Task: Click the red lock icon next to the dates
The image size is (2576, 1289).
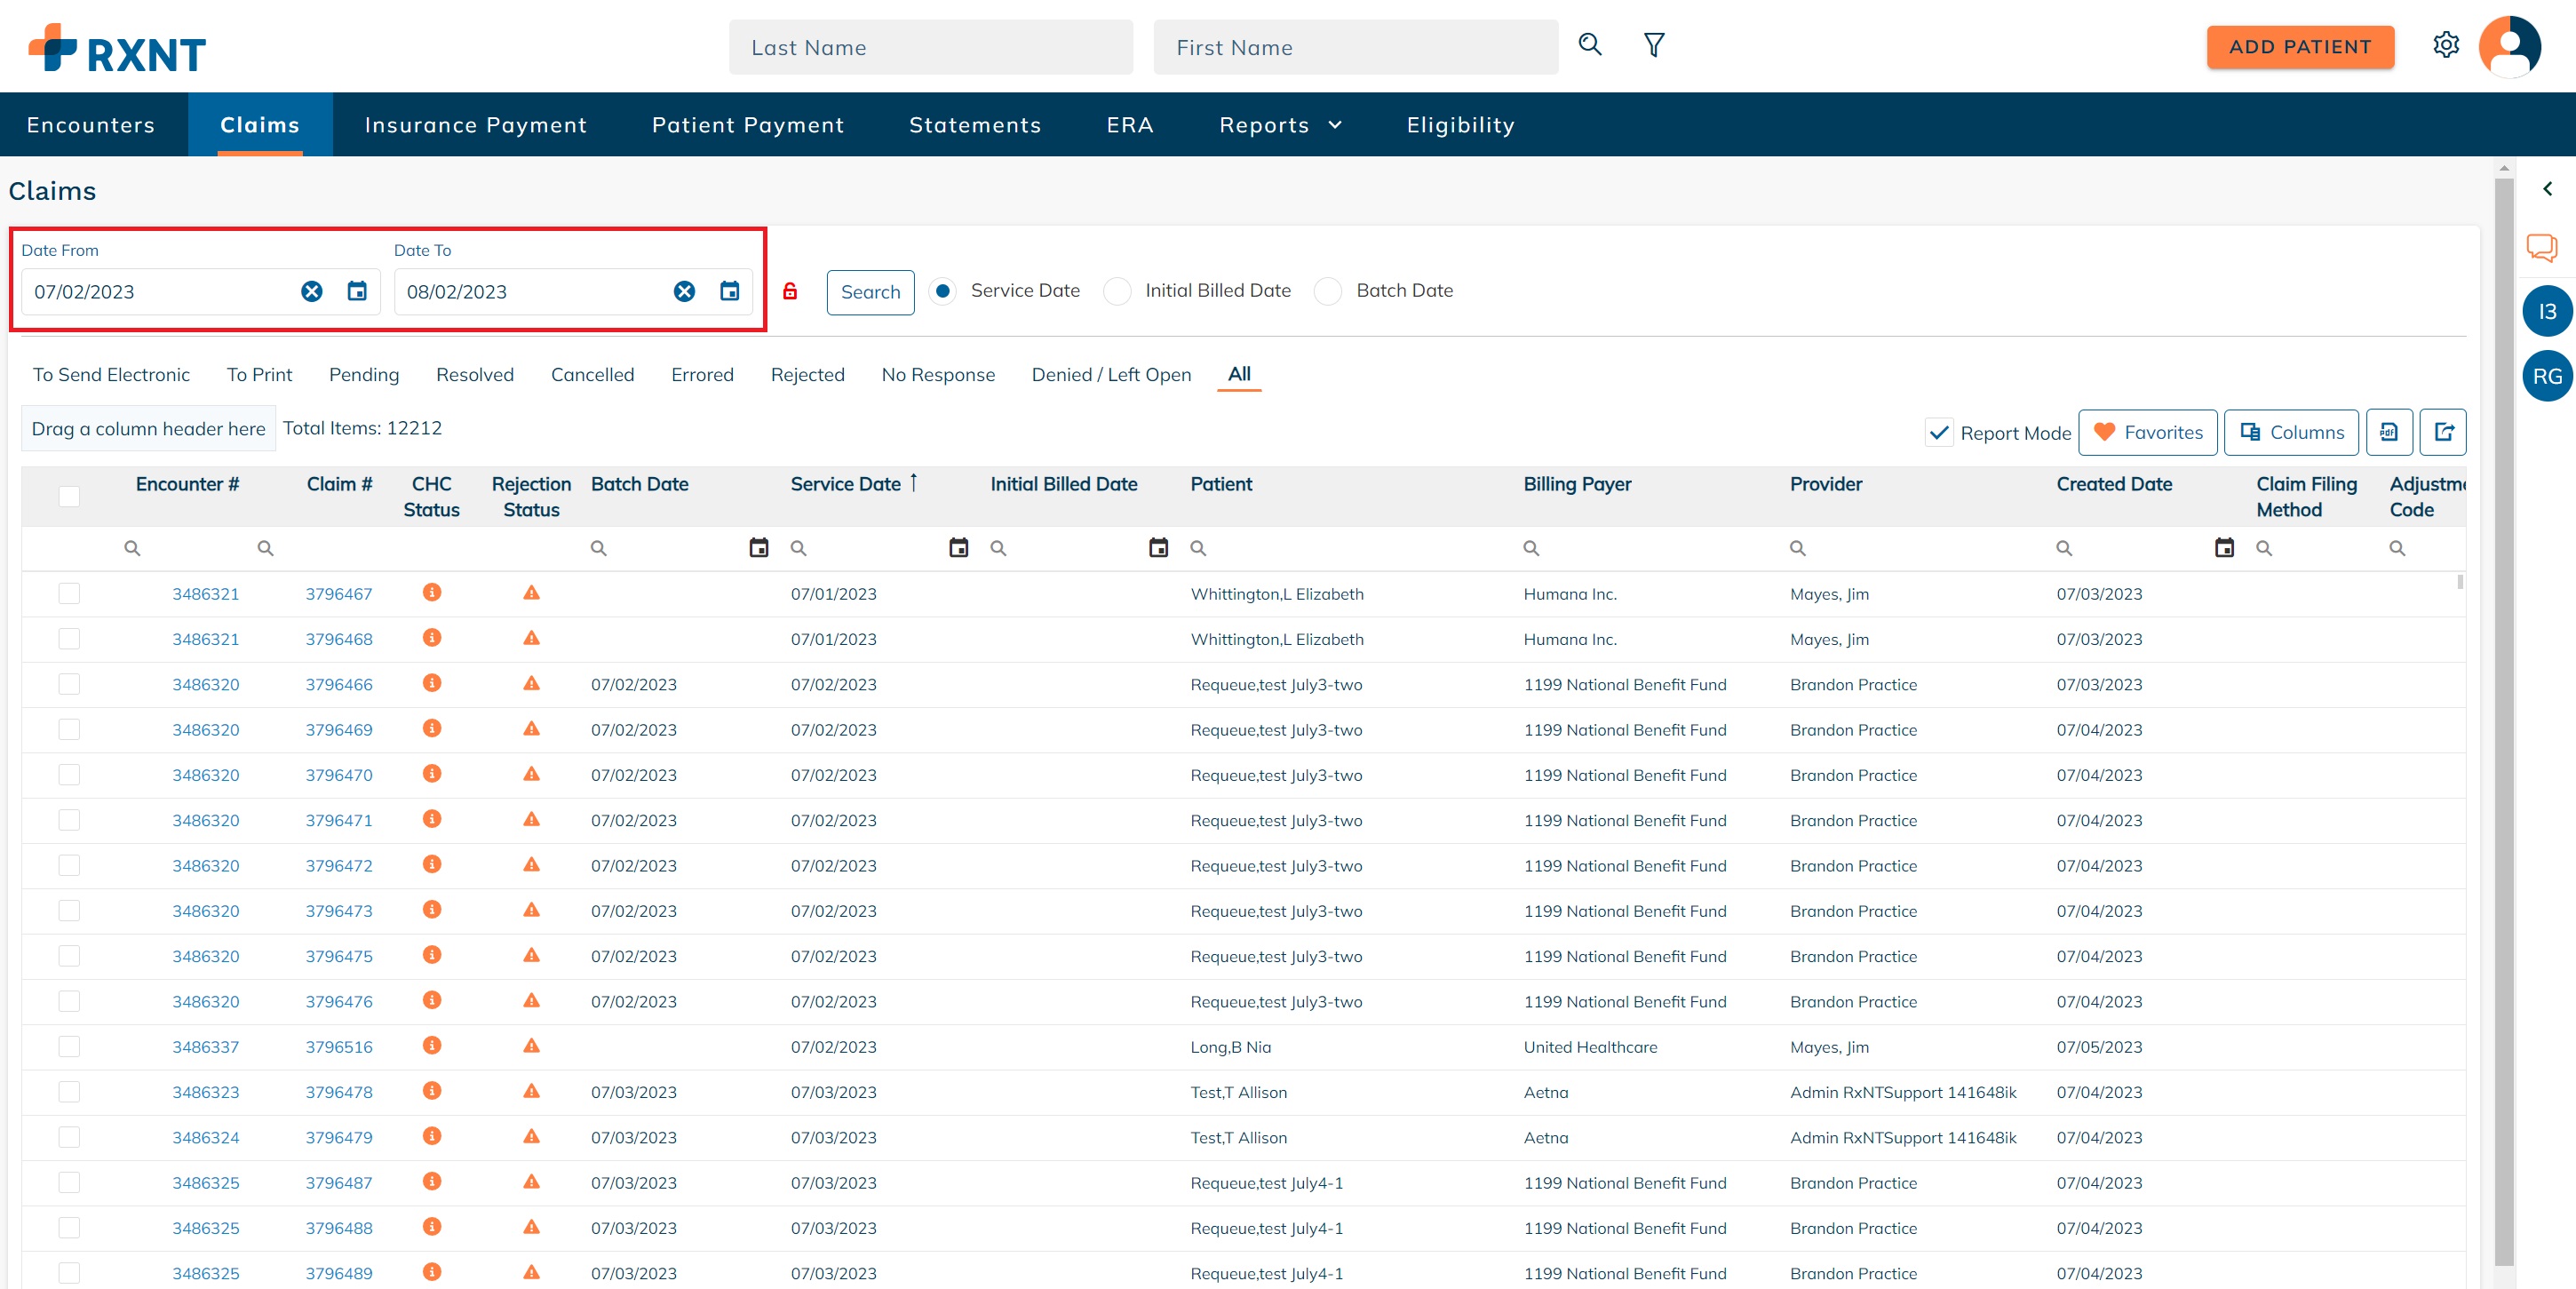Action: [790, 291]
